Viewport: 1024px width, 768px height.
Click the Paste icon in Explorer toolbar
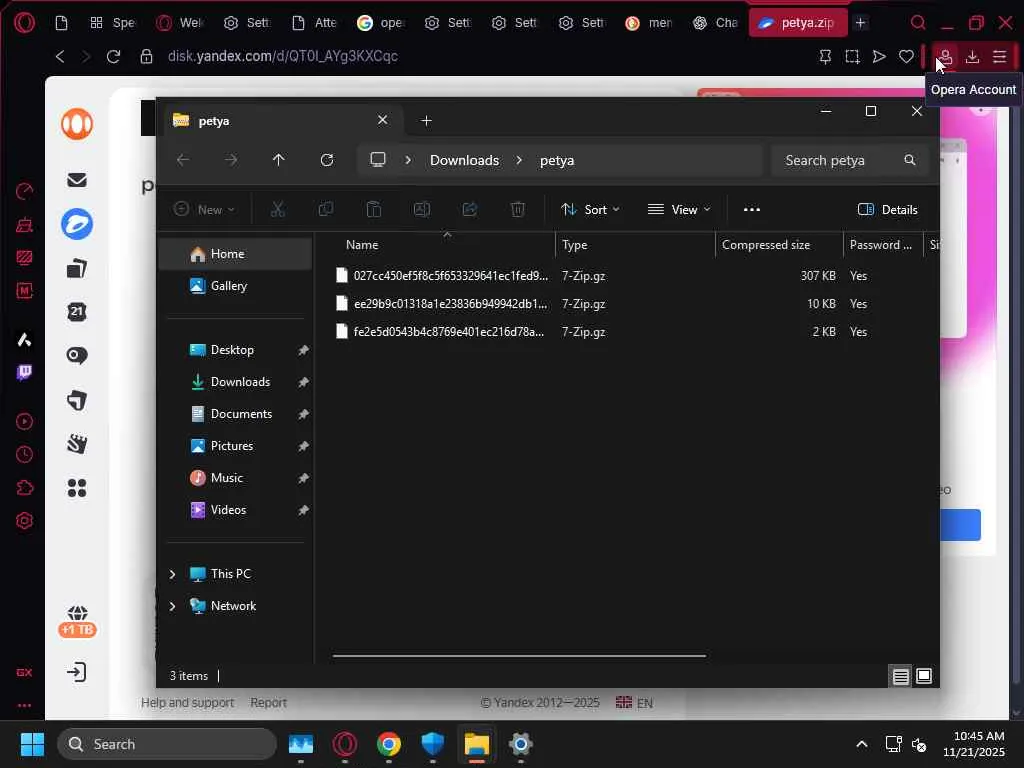pos(374,210)
